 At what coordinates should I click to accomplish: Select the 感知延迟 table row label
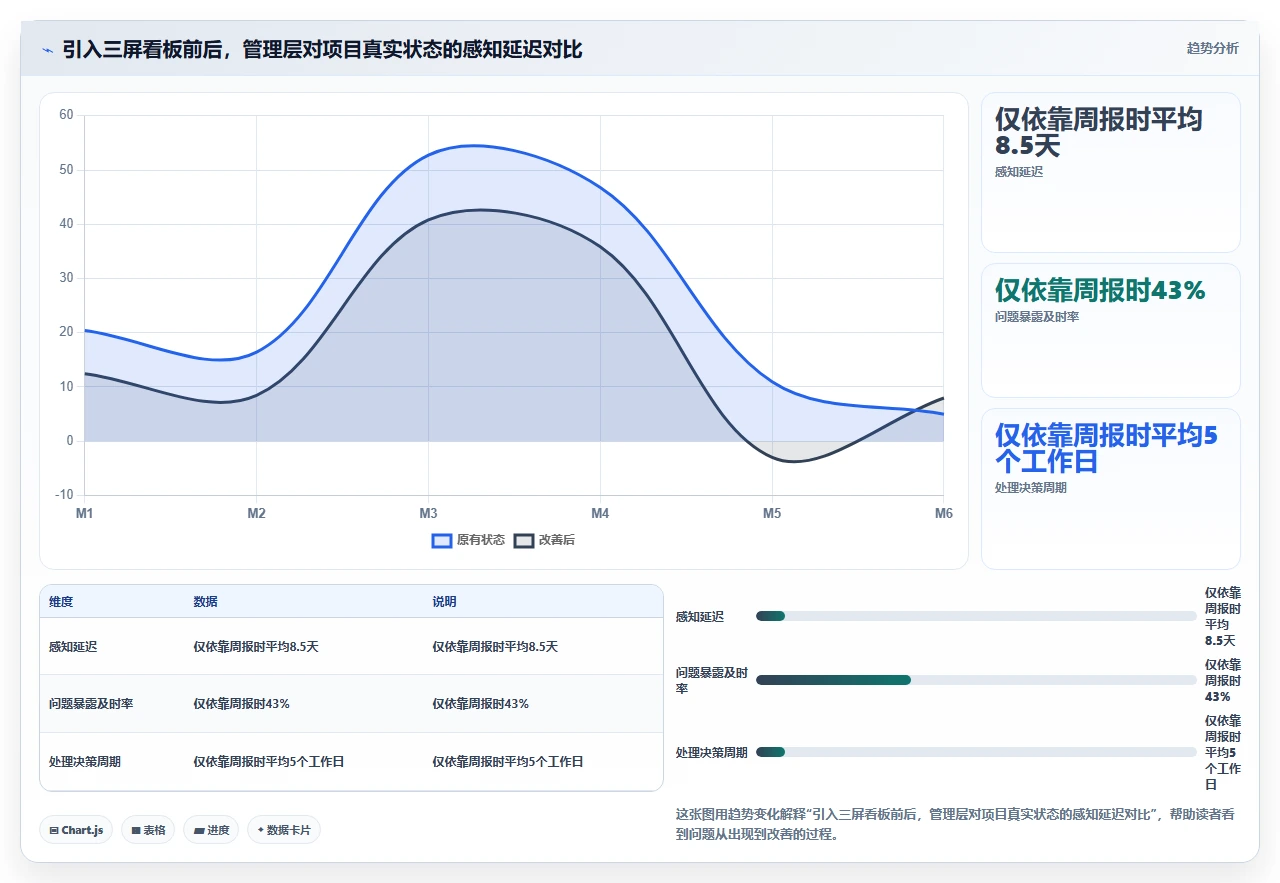73,647
